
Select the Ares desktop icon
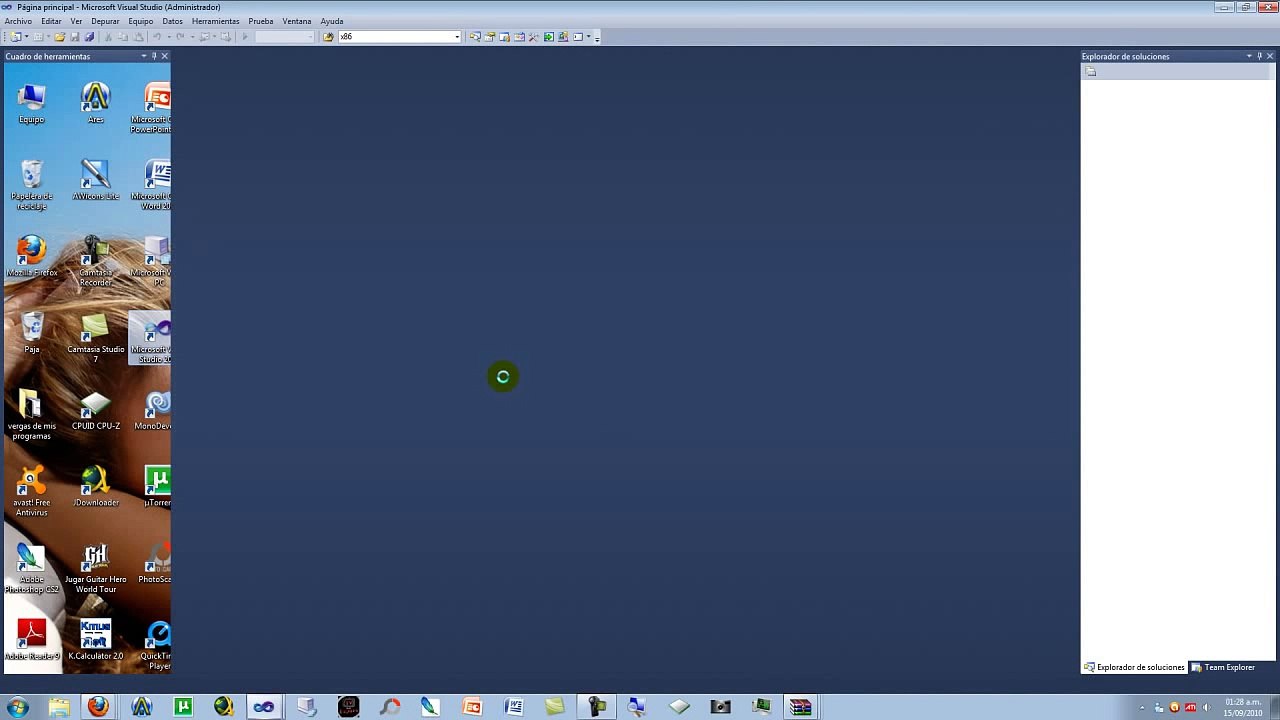click(x=95, y=104)
